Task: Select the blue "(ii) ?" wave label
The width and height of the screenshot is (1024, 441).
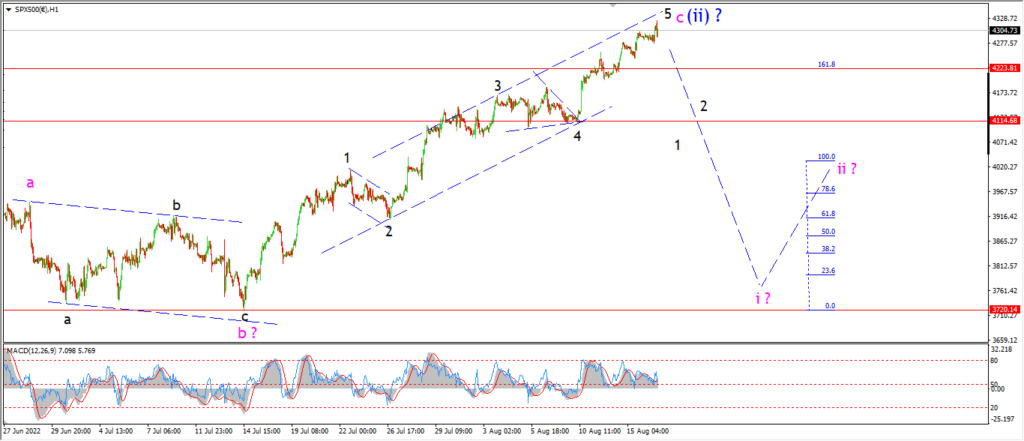Action: [x=705, y=16]
